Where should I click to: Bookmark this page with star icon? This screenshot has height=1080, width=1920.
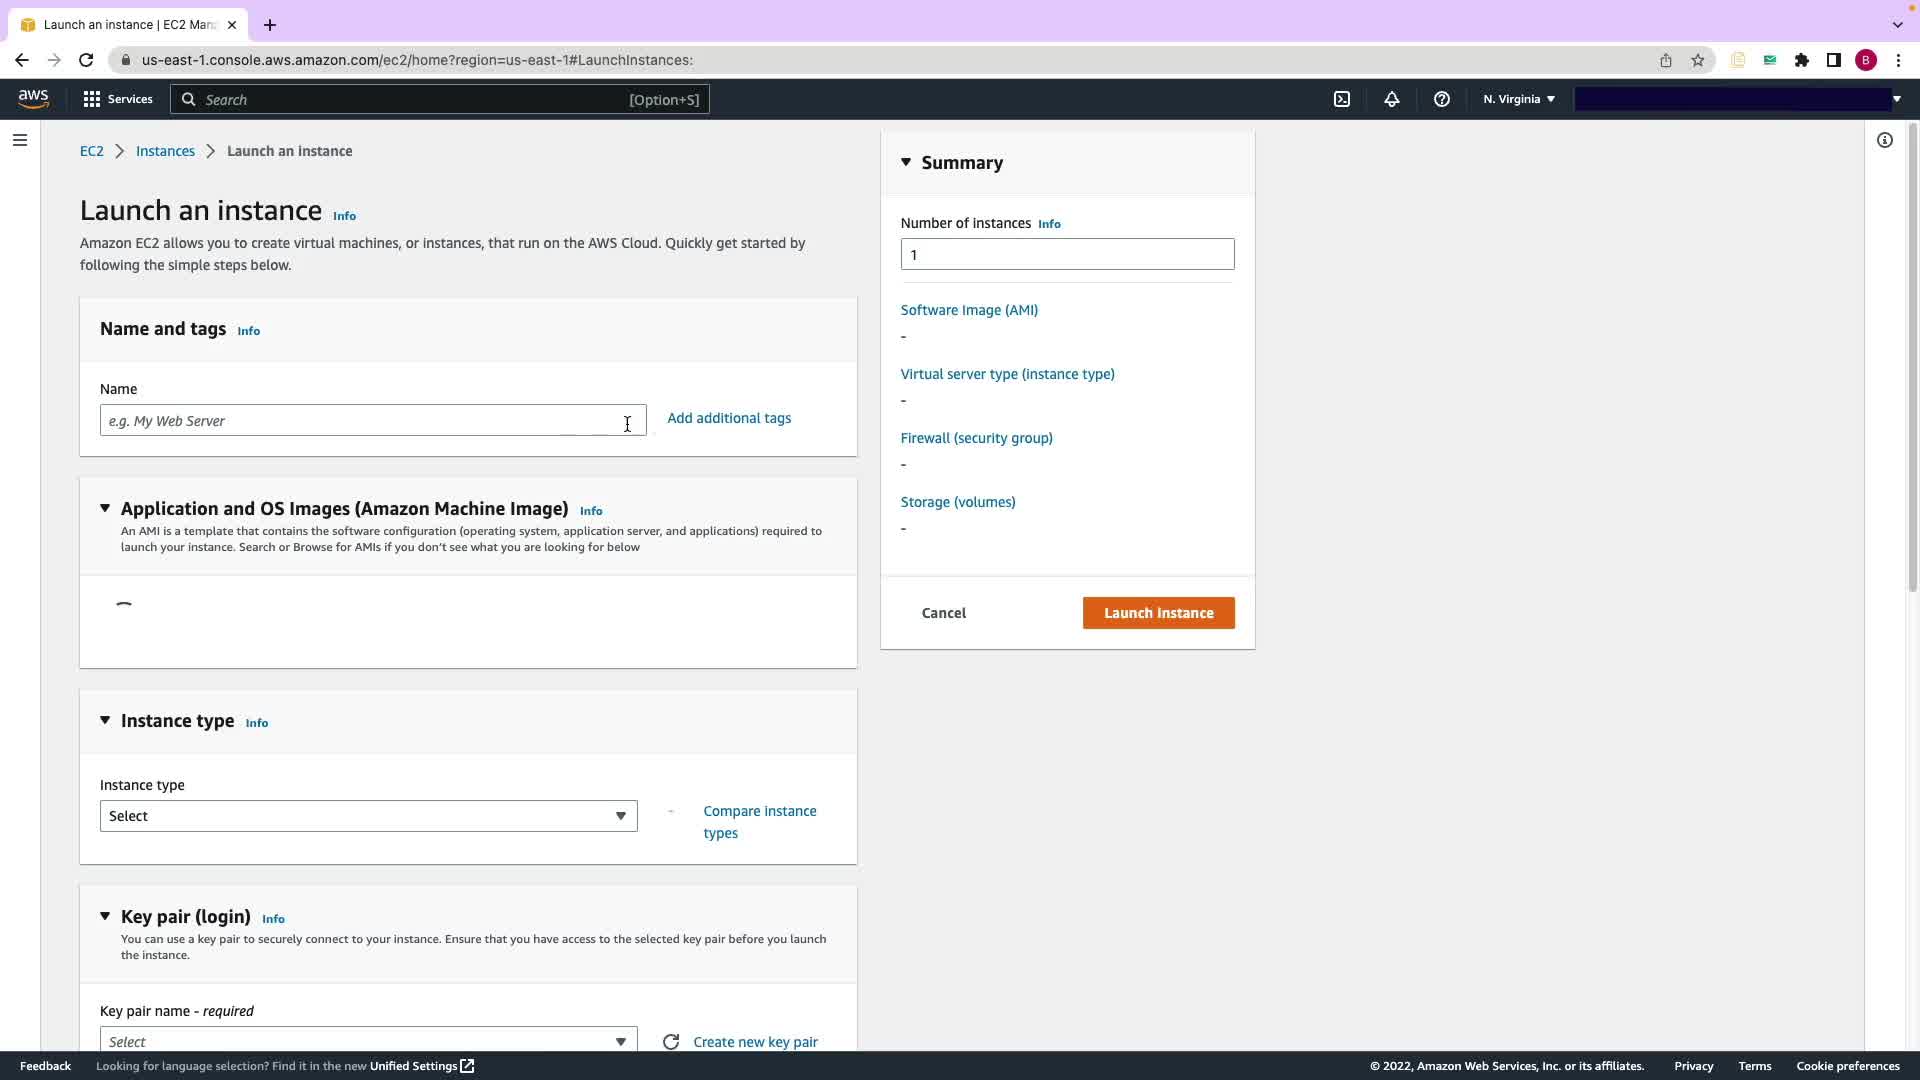point(1697,60)
